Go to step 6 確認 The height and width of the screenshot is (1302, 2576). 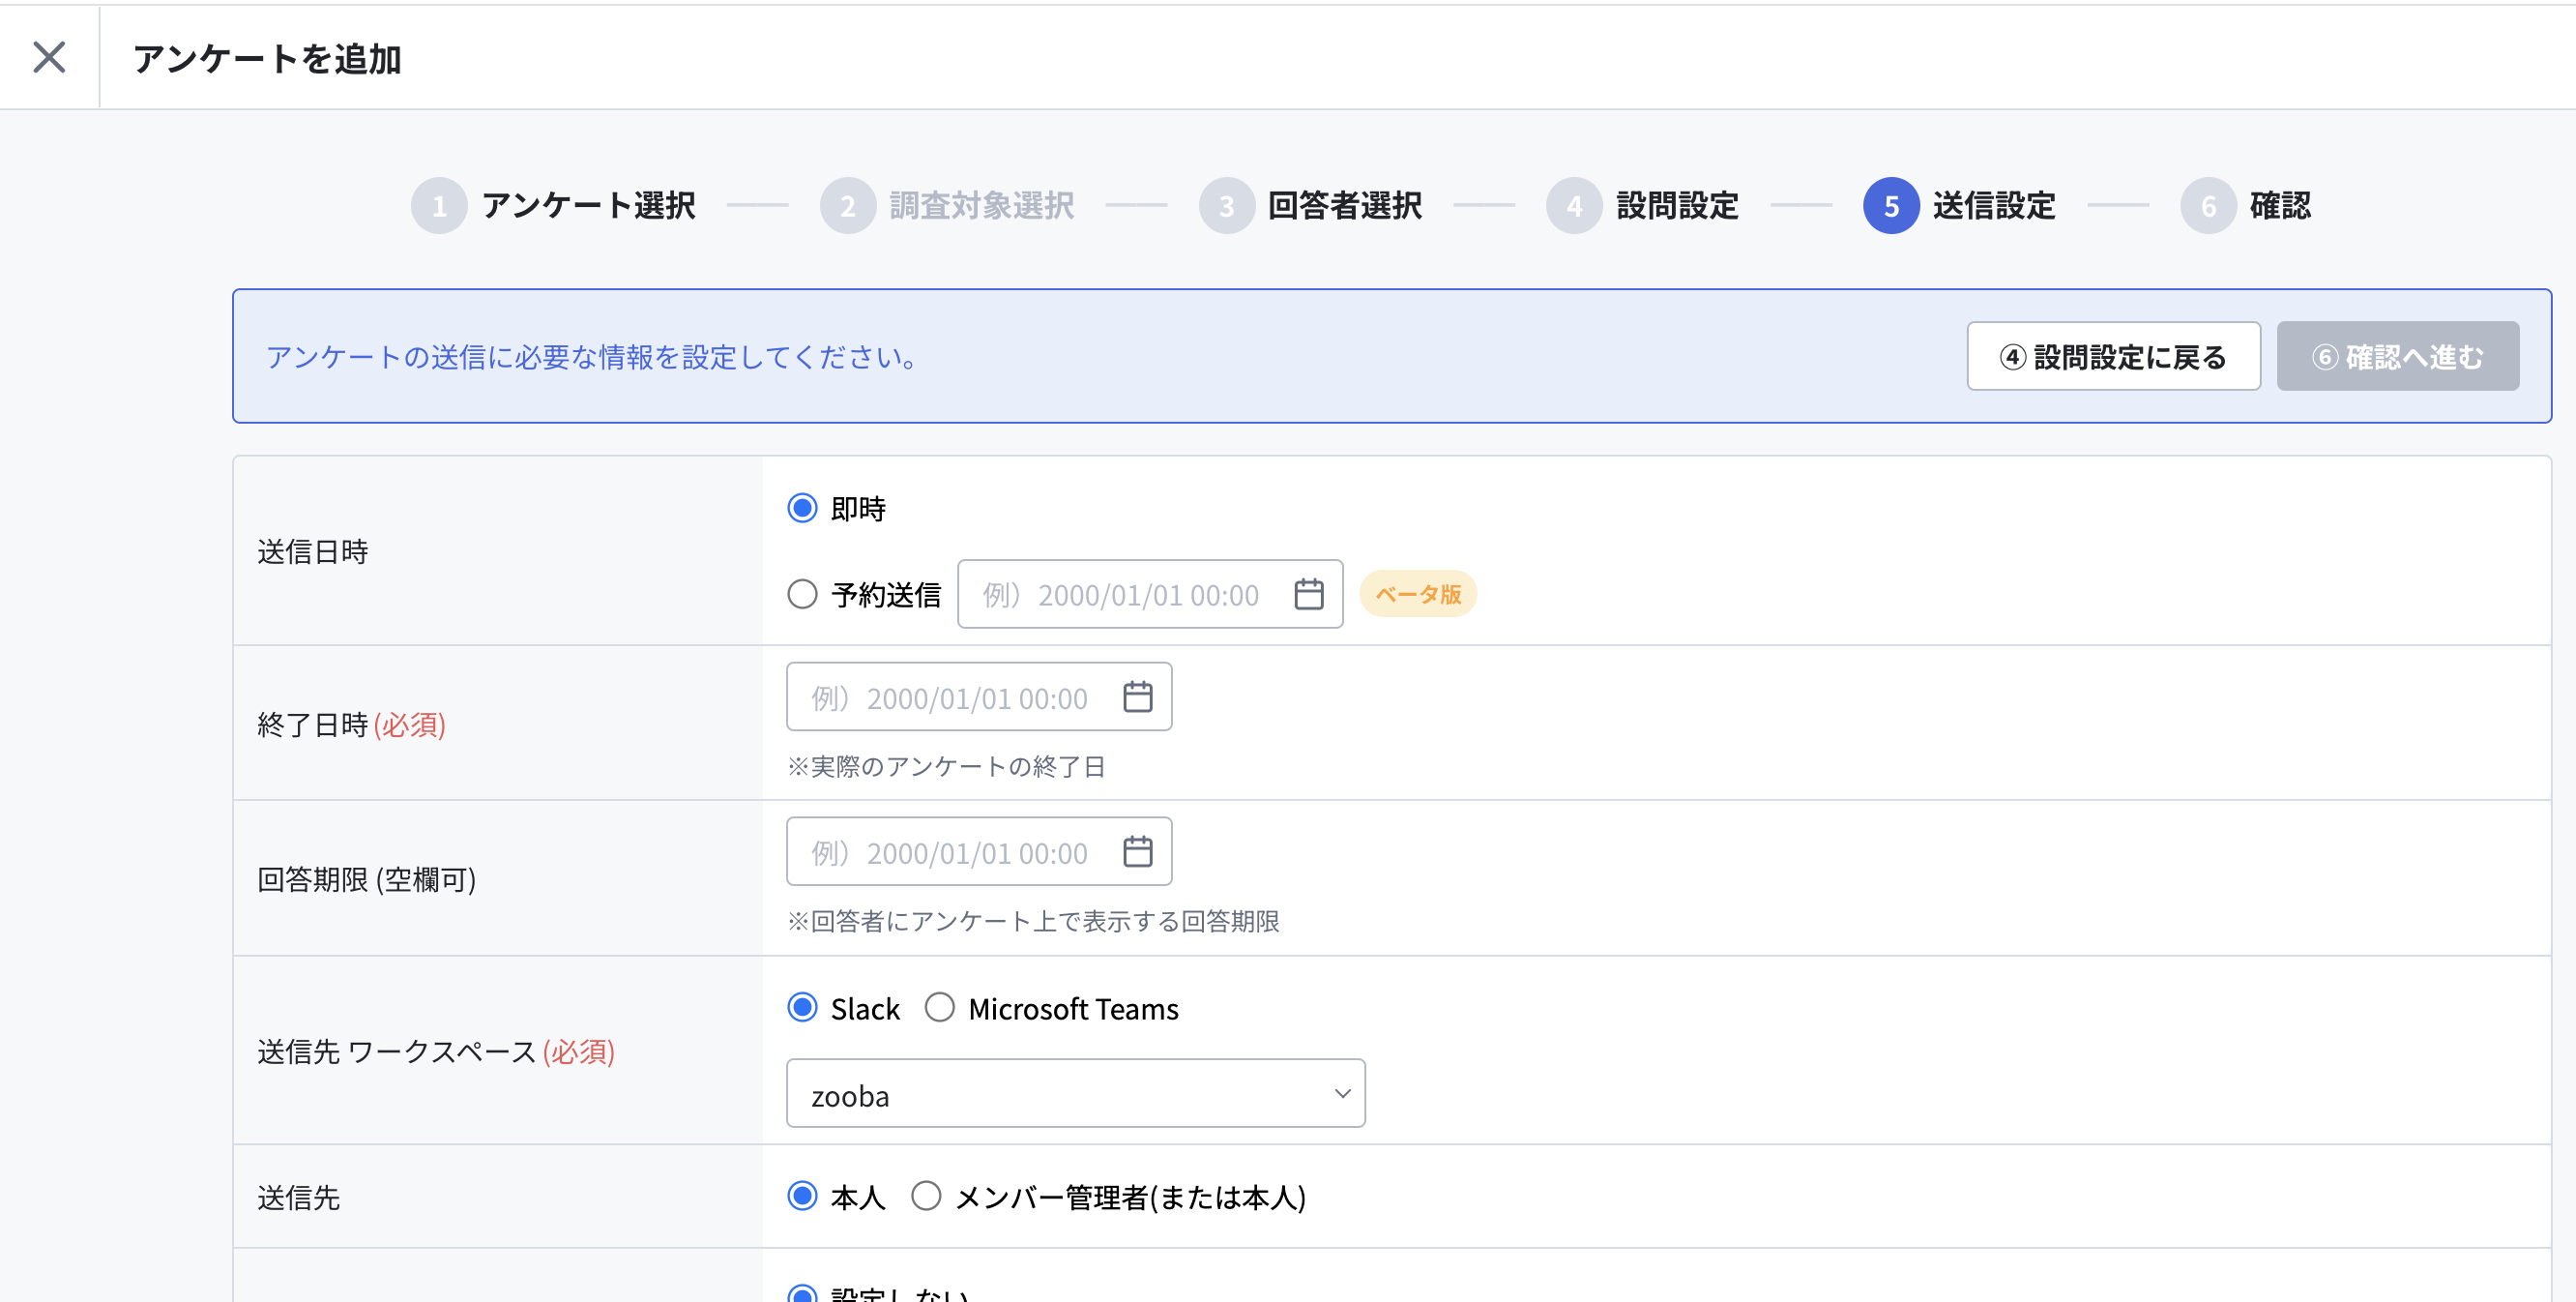tap(2245, 206)
